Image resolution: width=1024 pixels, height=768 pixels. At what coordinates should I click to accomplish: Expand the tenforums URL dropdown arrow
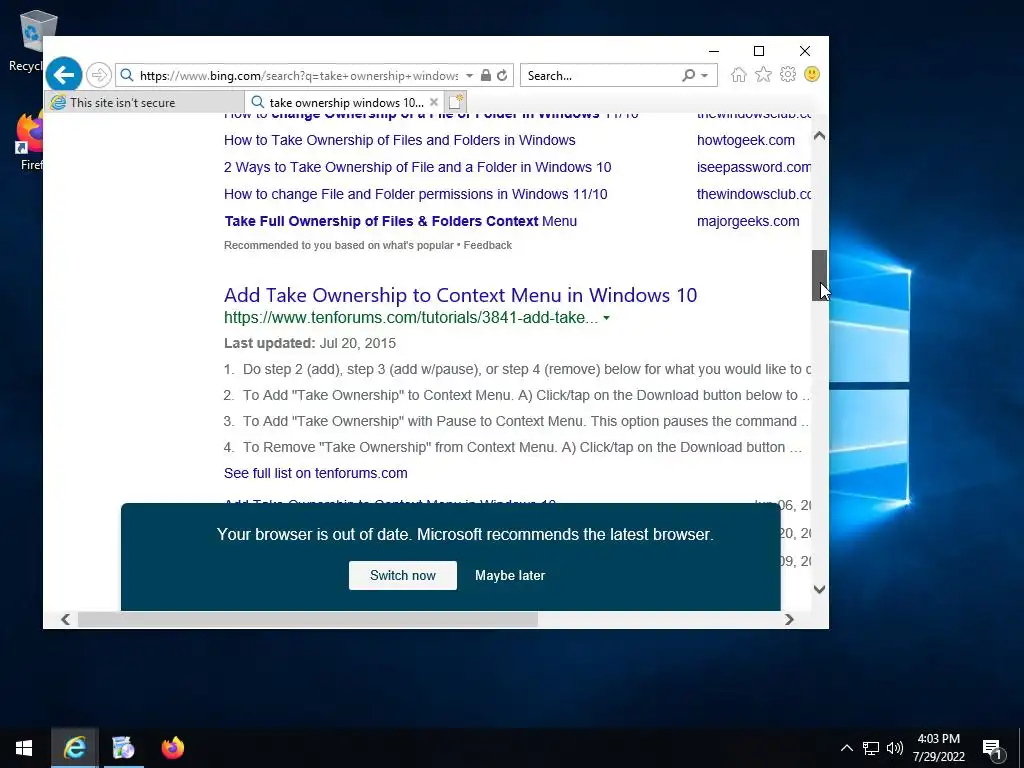(607, 318)
